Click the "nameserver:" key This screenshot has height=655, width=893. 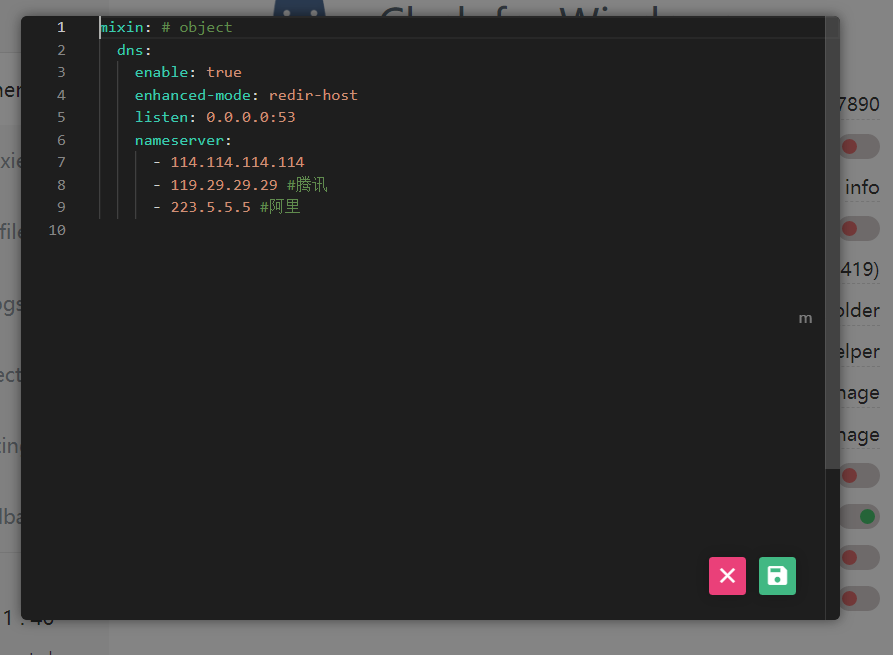click(x=183, y=140)
